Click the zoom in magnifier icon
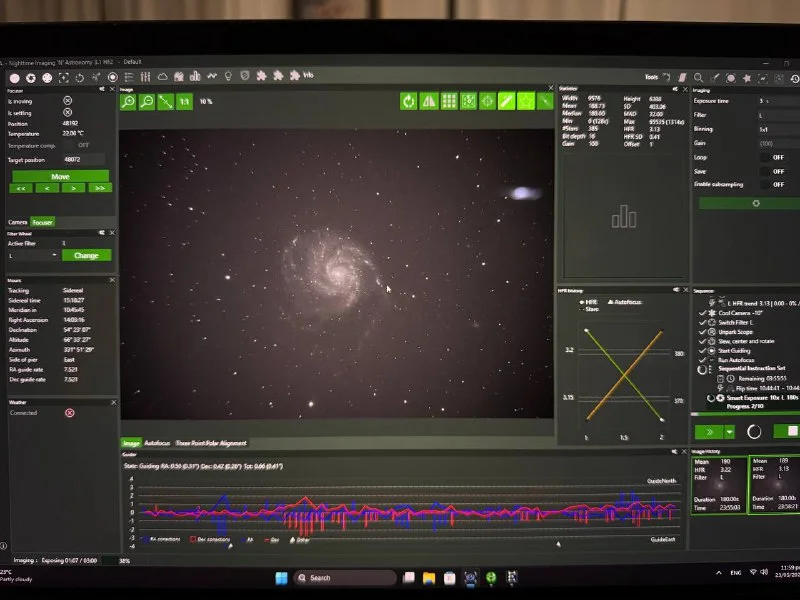This screenshot has height=600, width=800. [x=129, y=101]
